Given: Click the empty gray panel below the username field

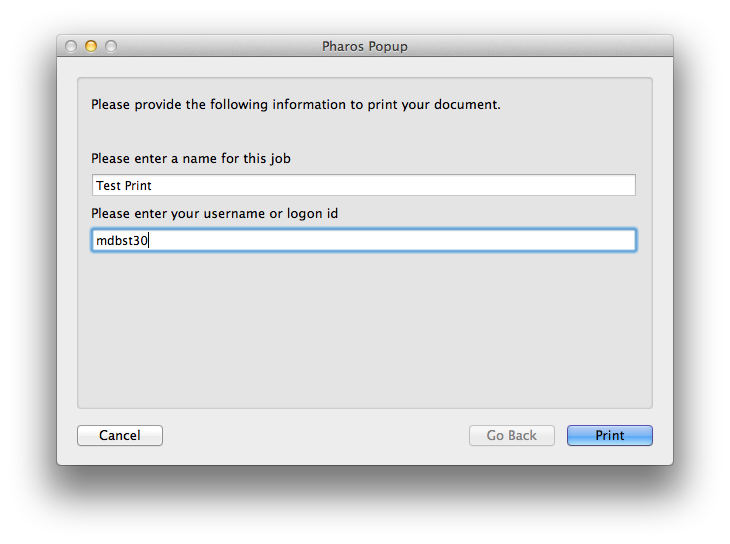Looking at the screenshot, I should tap(365, 330).
